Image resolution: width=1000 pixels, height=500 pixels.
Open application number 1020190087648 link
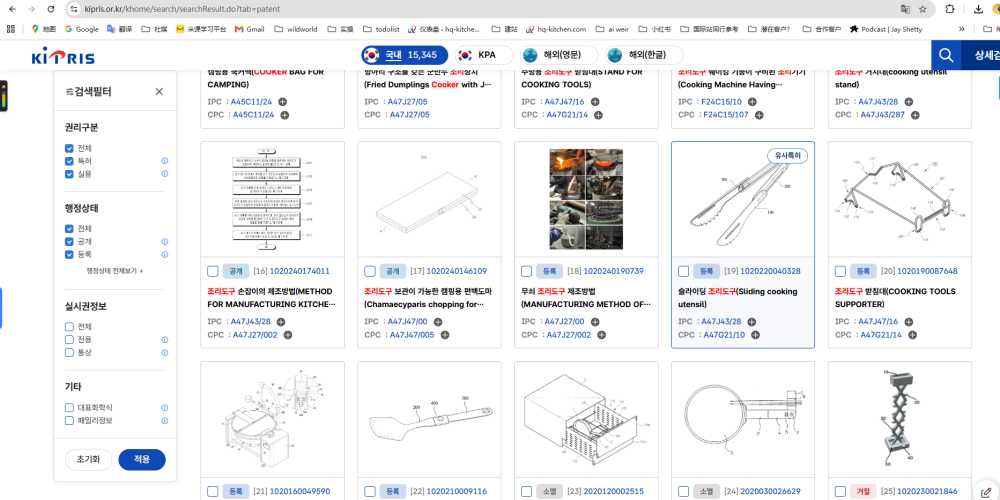[927, 271]
